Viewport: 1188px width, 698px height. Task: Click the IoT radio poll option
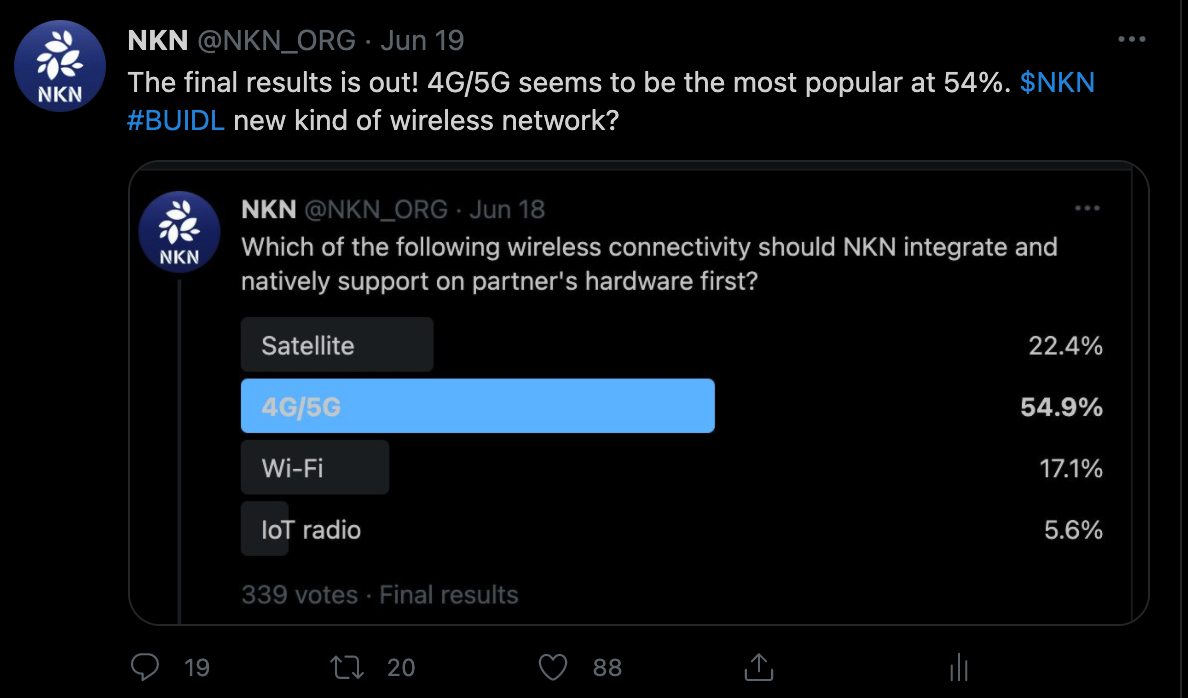coord(310,529)
